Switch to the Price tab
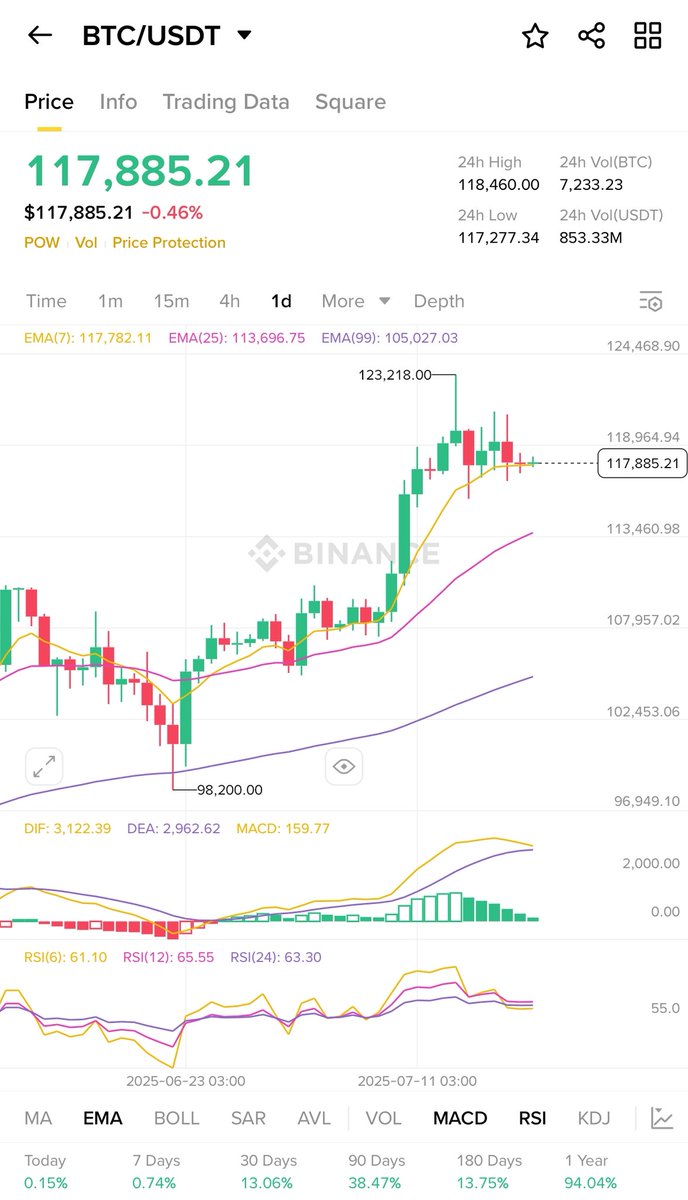The height and width of the screenshot is (1200, 688). click(49, 102)
